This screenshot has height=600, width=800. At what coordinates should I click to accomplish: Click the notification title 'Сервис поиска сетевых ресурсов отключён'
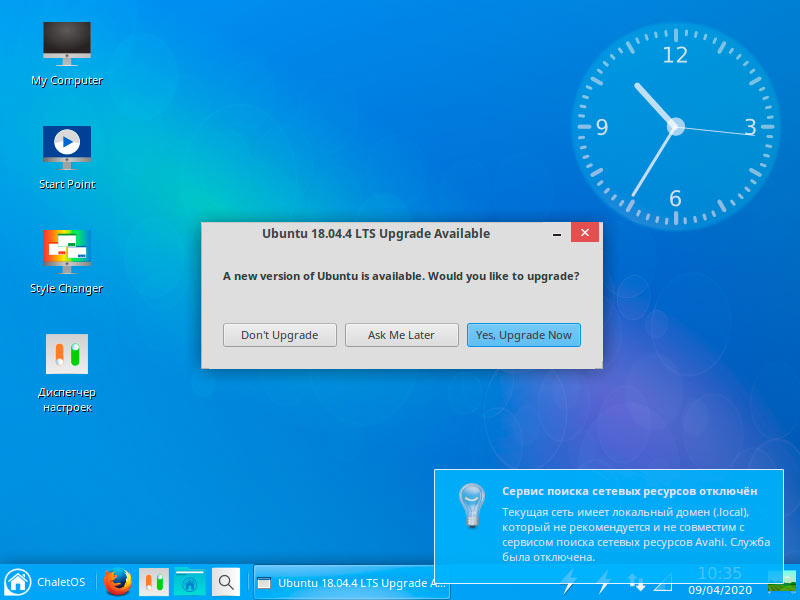[630, 491]
